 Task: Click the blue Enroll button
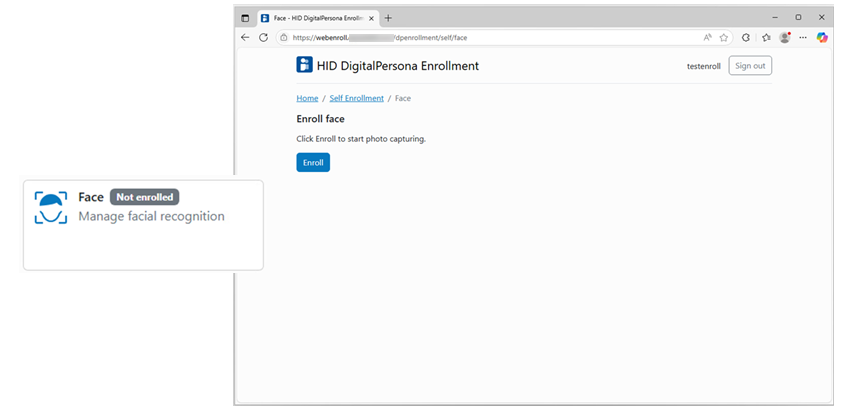[x=312, y=162]
